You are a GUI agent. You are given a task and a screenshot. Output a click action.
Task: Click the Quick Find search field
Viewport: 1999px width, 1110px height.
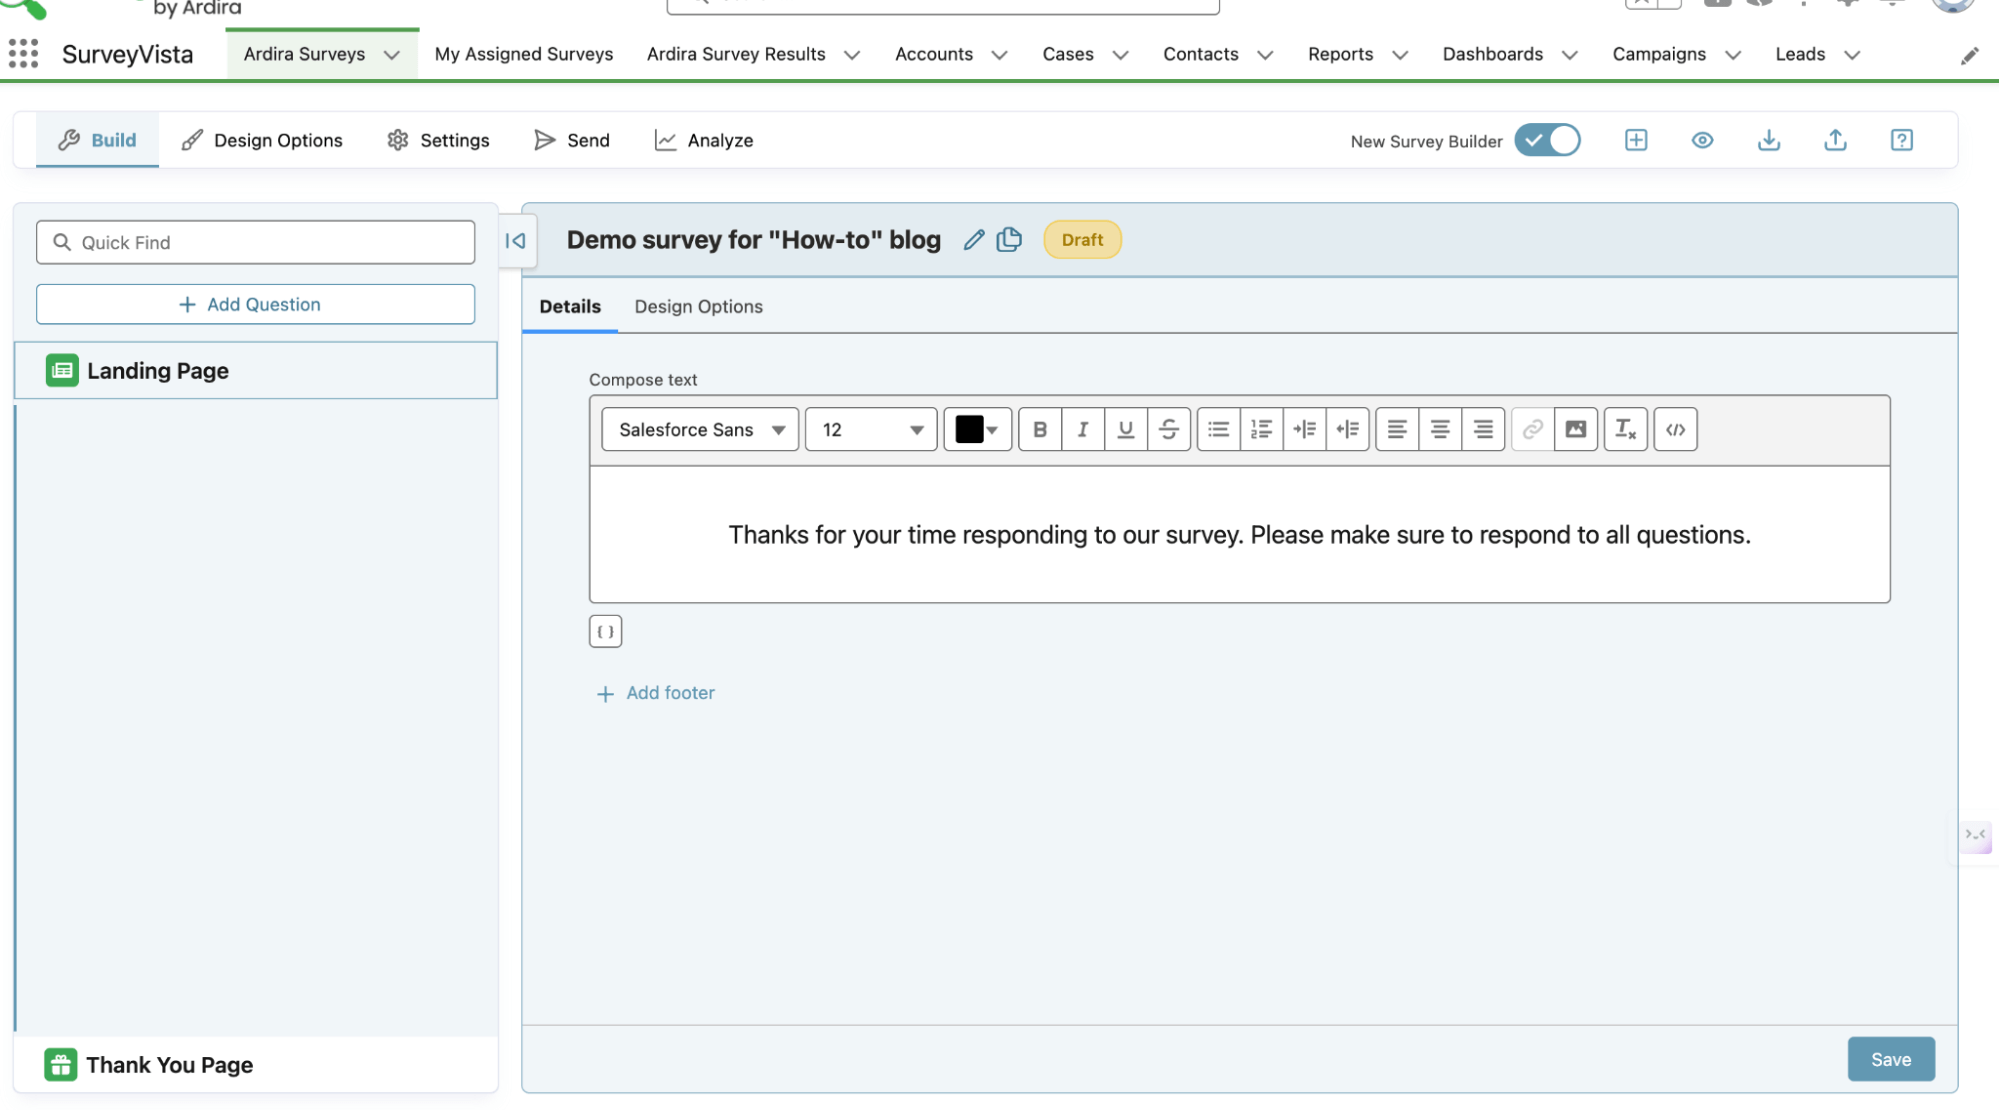255,242
